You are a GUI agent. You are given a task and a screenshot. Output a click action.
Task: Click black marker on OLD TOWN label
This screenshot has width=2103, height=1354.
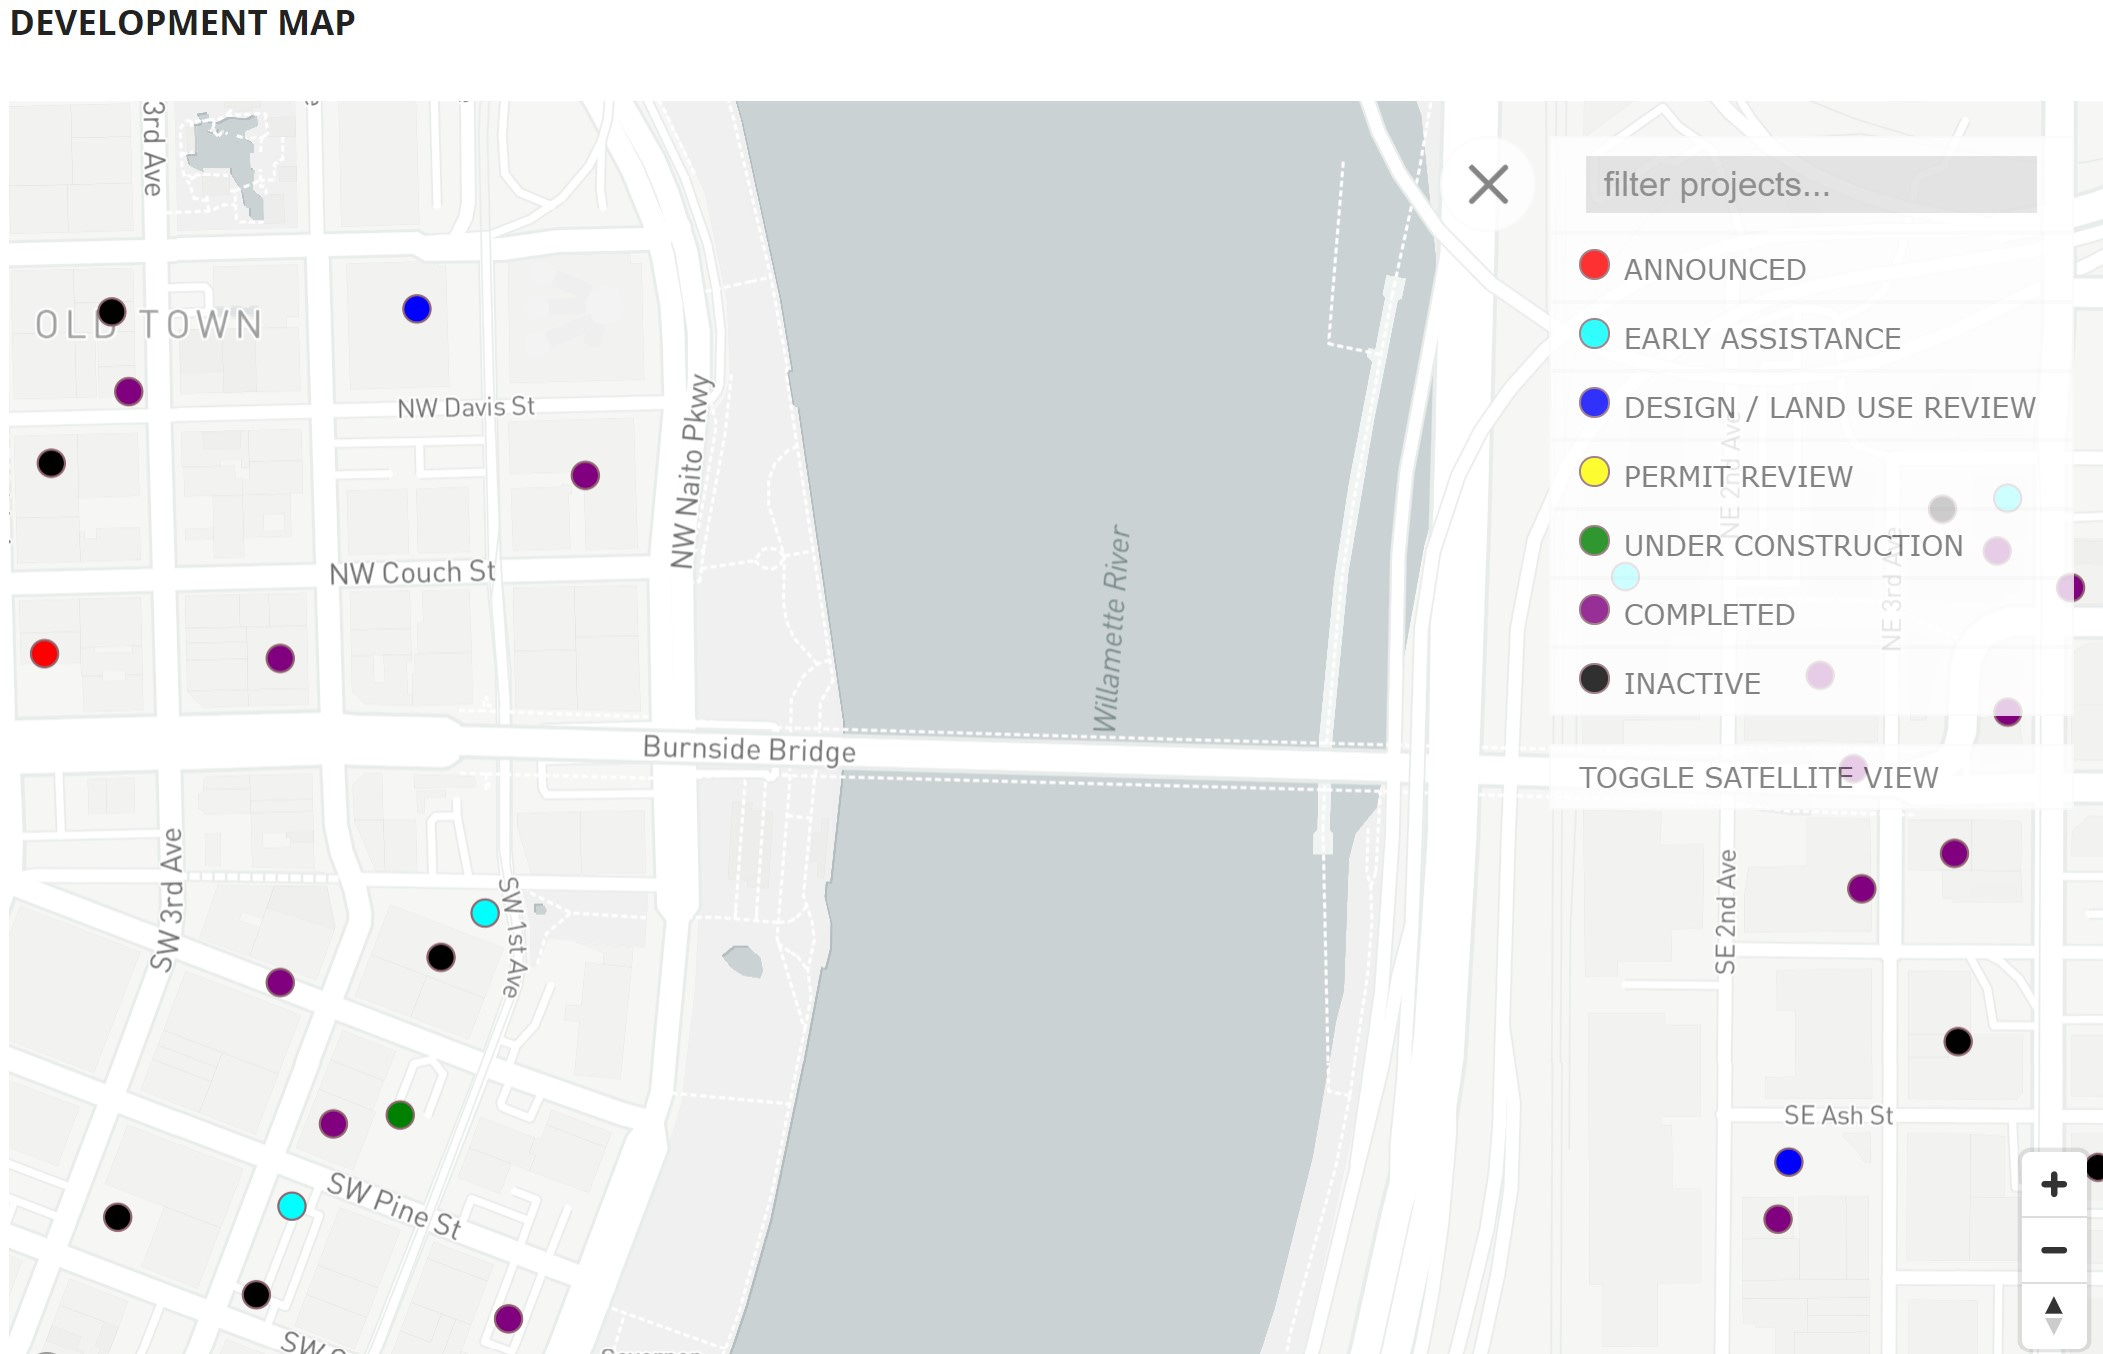(x=112, y=312)
